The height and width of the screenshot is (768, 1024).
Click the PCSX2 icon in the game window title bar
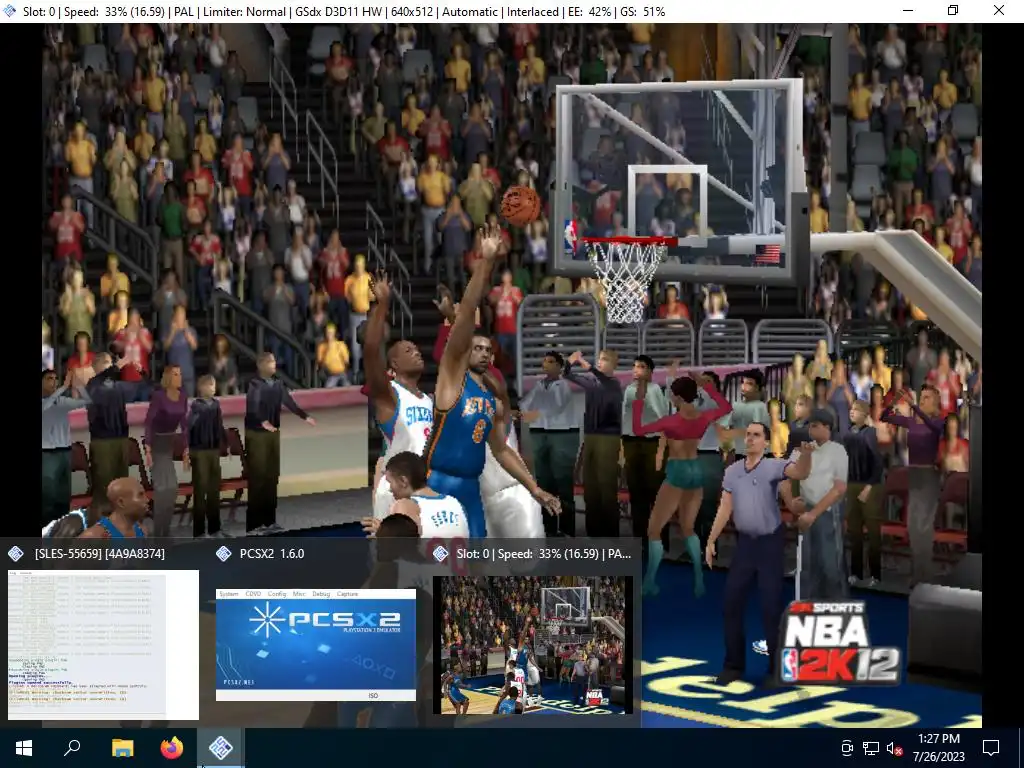pyautogui.click(x=10, y=11)
